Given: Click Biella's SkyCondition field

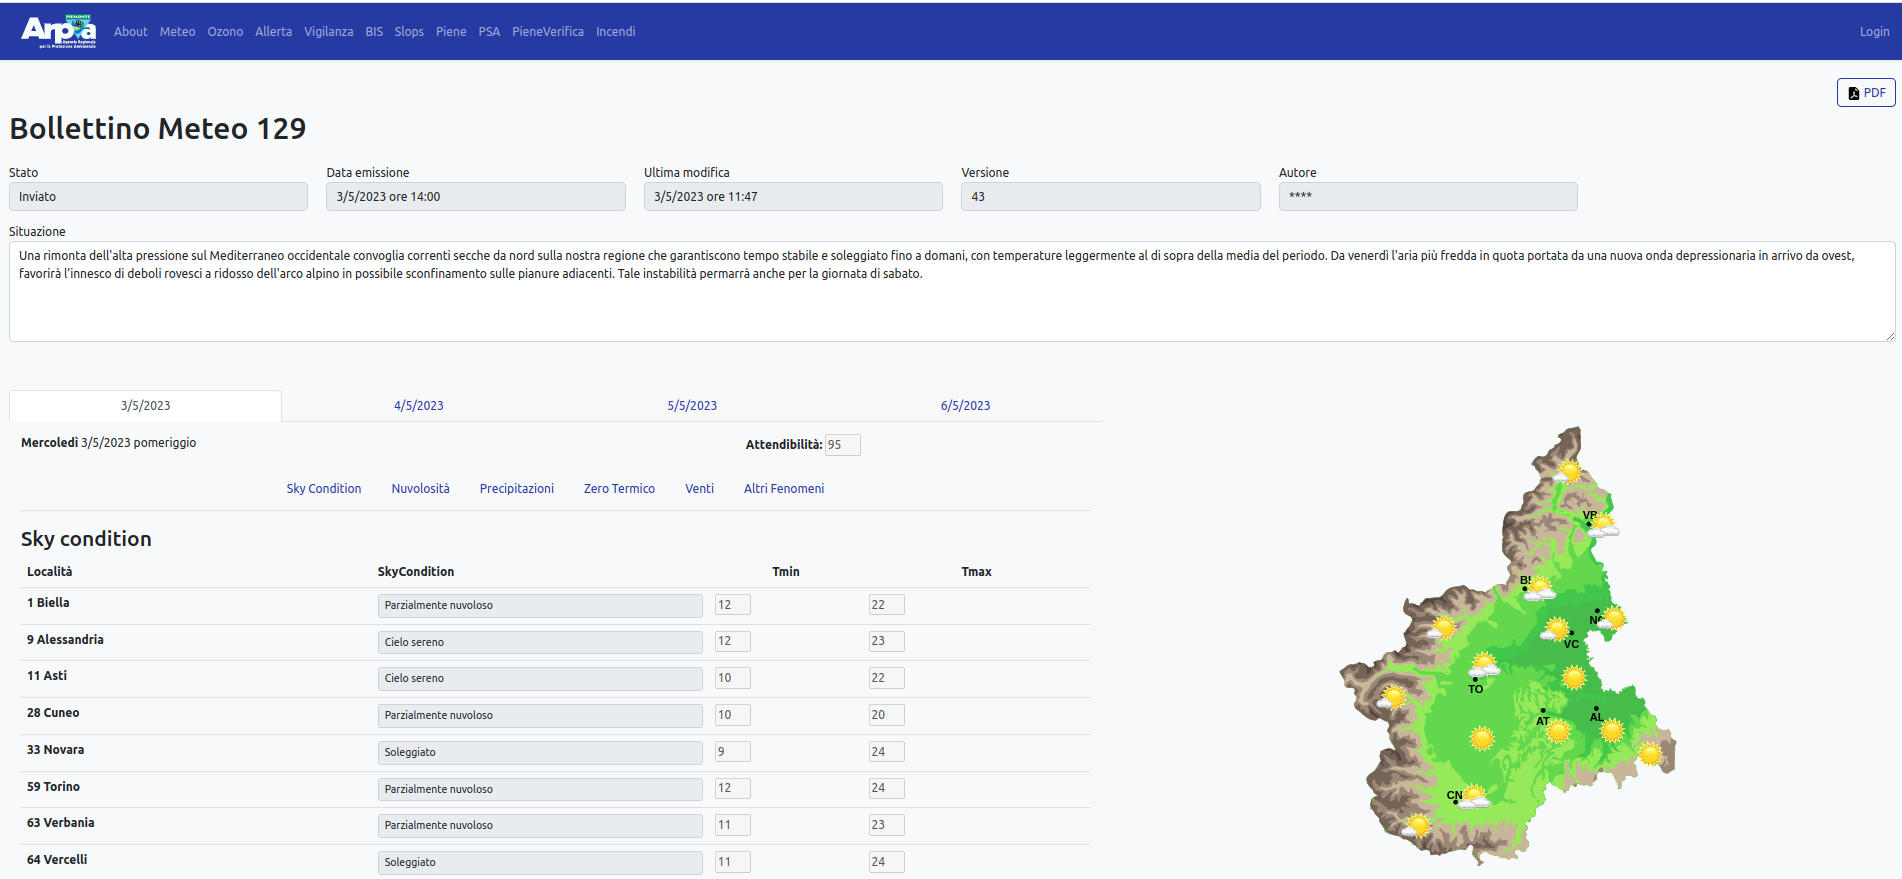Looking at the screenshot, I should point(540,606).
